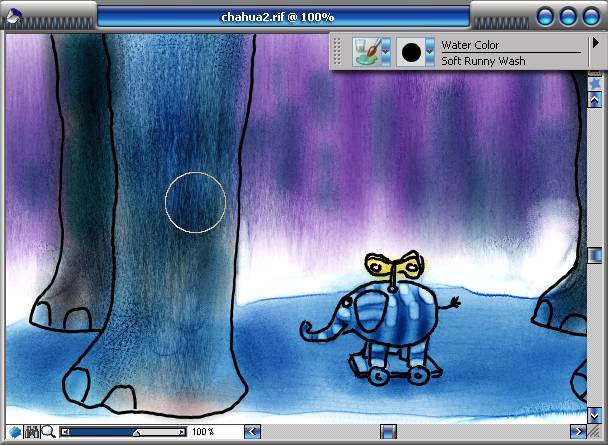Viewport: 608px width, 445px height.
Task: Open the brush category dropdown arrow
Action: coord(386,51)
